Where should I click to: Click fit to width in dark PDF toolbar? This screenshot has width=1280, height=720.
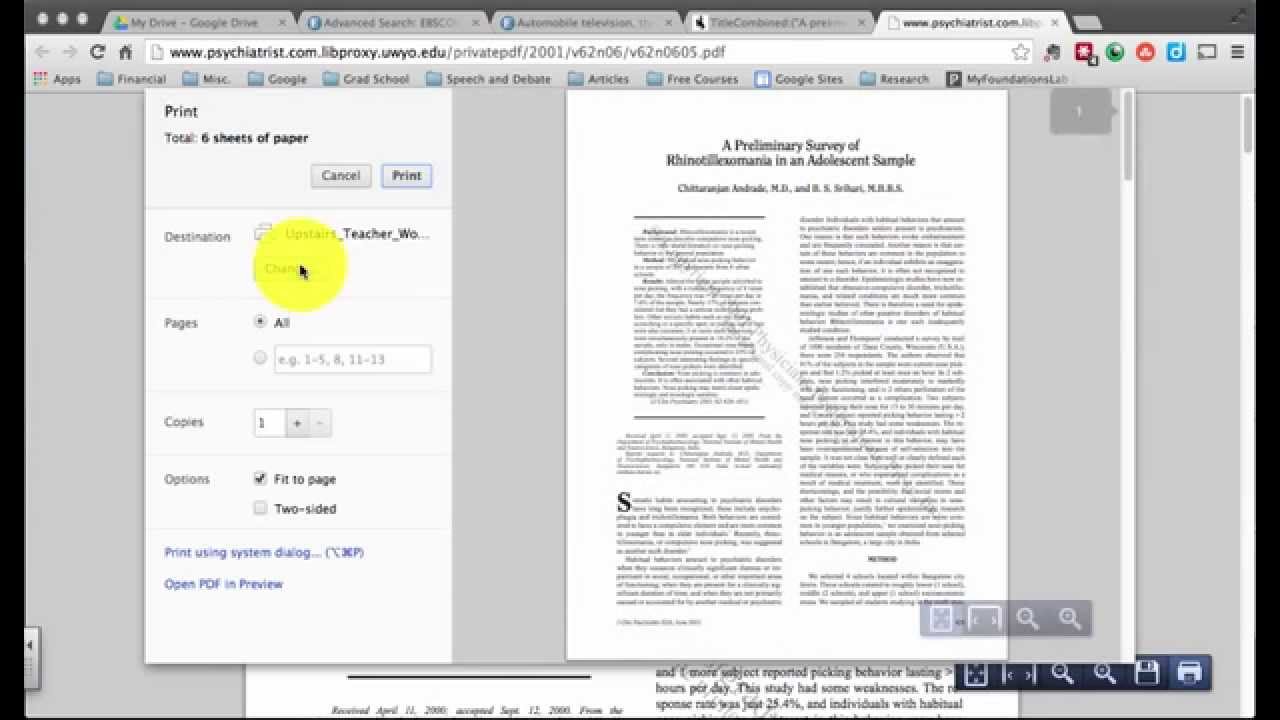[x=1019, y=674]
